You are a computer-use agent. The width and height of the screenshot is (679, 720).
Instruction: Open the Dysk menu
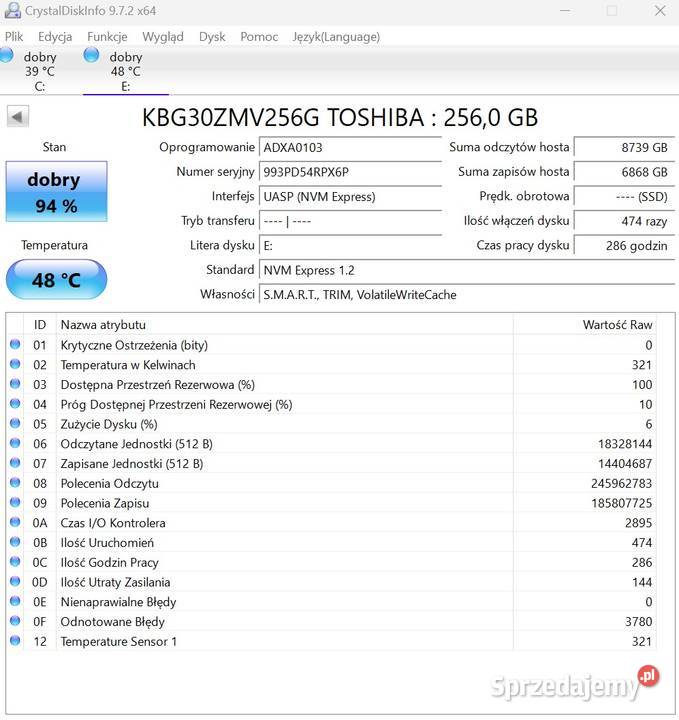tap(212, 37)
